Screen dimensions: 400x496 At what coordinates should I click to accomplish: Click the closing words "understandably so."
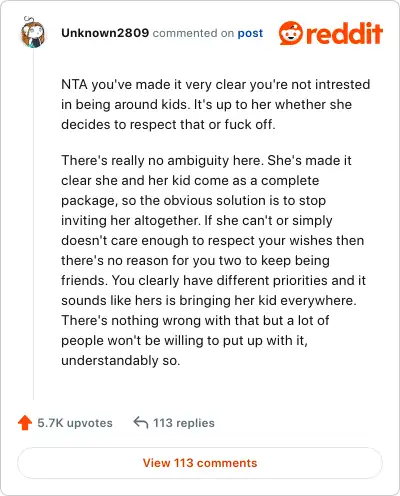(x=121, y=361)
